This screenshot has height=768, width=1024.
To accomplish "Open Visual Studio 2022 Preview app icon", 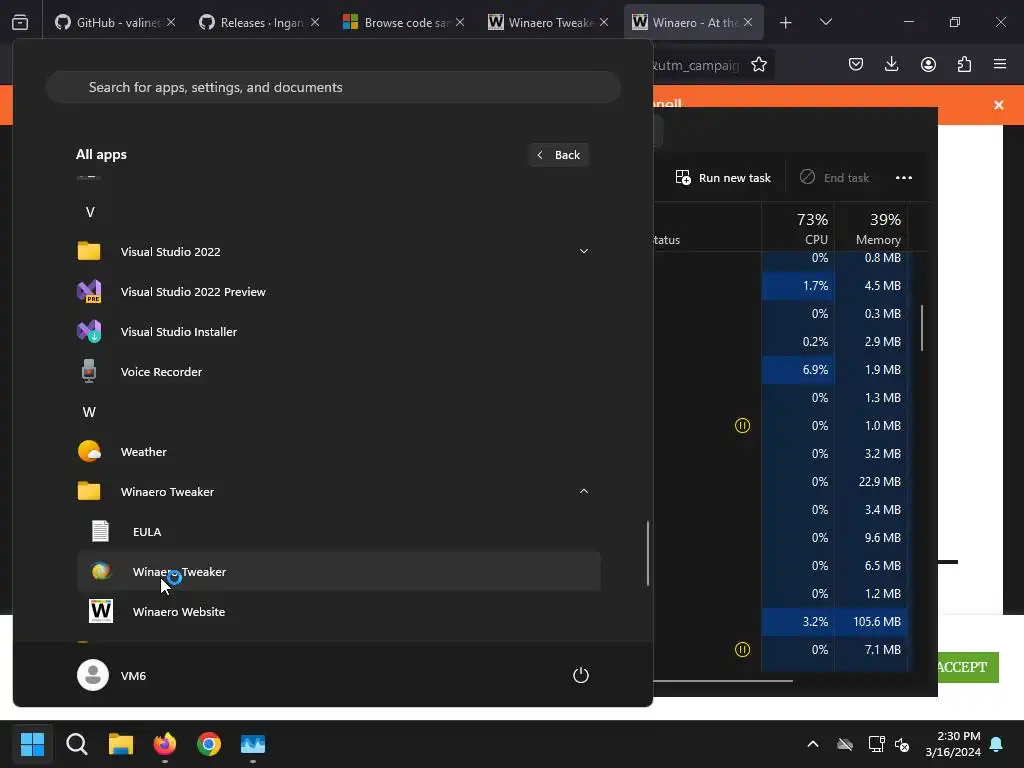I will [x=89, y=291].
